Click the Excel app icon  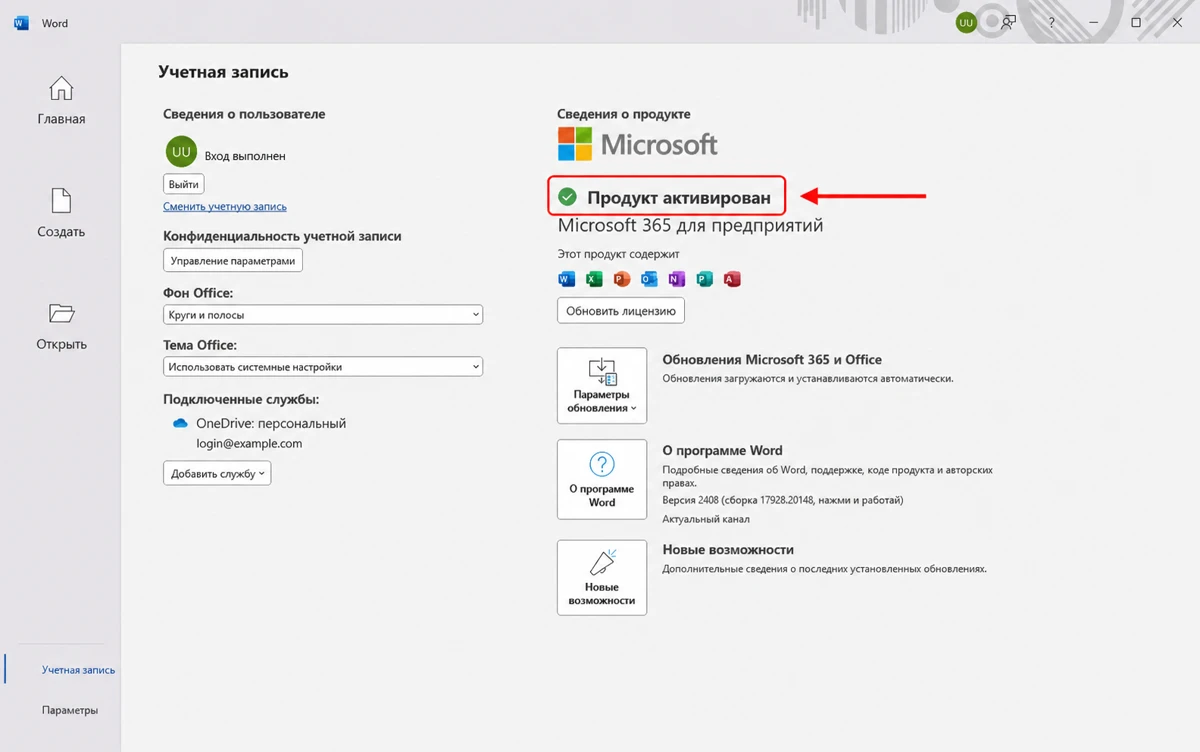coord(593,279)
